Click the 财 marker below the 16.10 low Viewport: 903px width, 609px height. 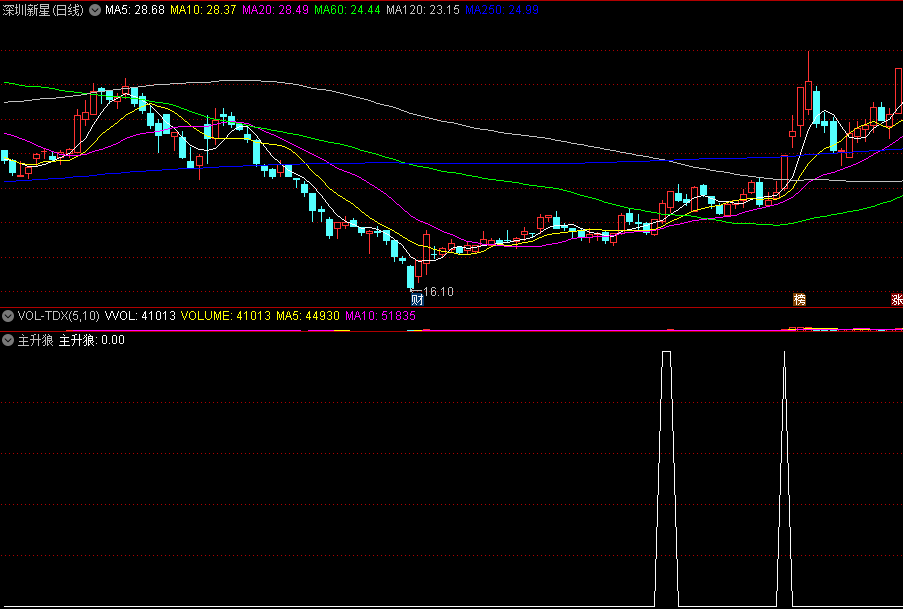tap(417, 299)
